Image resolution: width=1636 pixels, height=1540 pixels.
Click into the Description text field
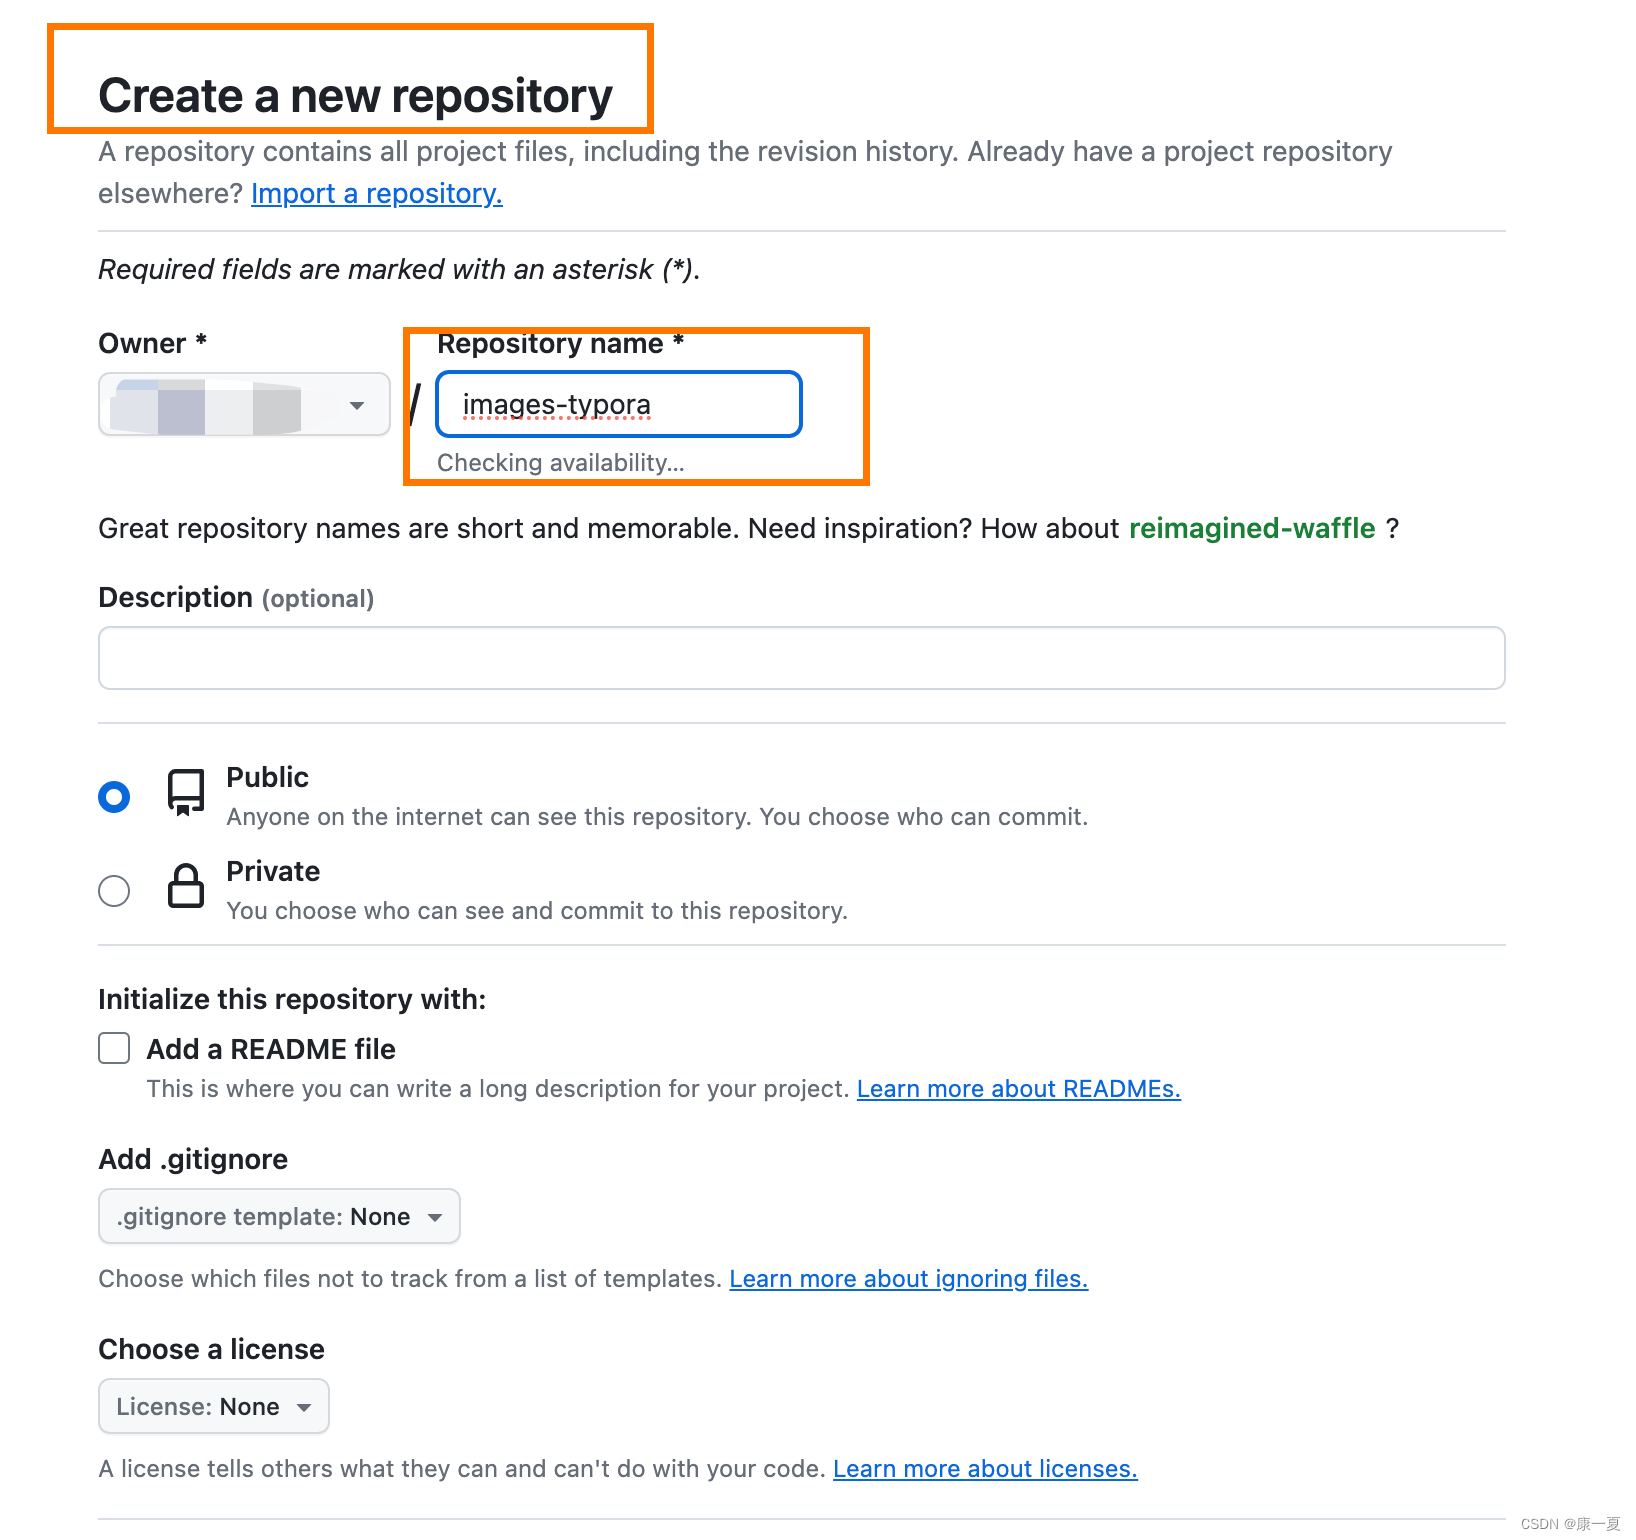coord(801,658)
